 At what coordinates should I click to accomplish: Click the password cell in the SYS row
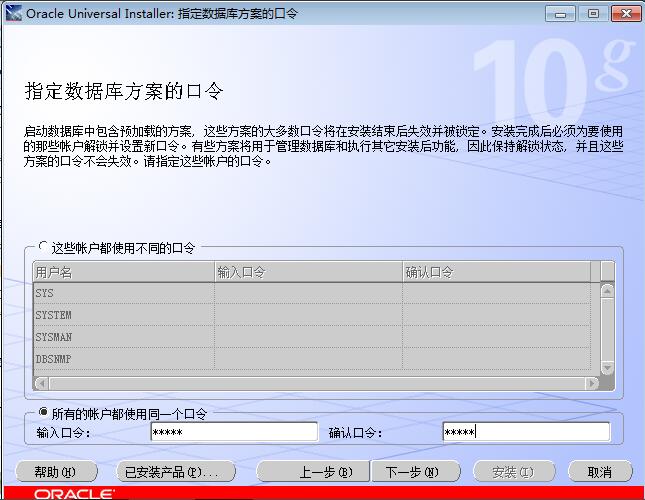(309, 293)
